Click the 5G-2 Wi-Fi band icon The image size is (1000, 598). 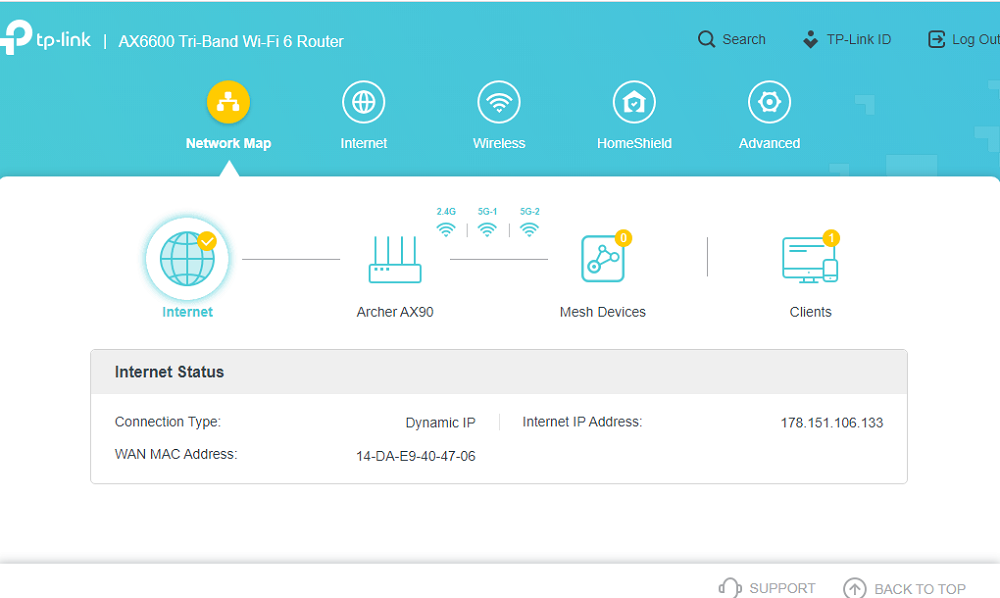(529, 230)
